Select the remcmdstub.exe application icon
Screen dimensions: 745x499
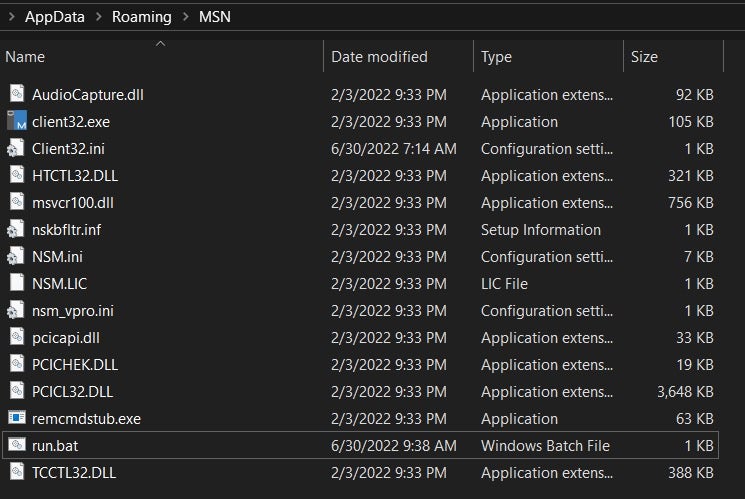pos(16,418)
